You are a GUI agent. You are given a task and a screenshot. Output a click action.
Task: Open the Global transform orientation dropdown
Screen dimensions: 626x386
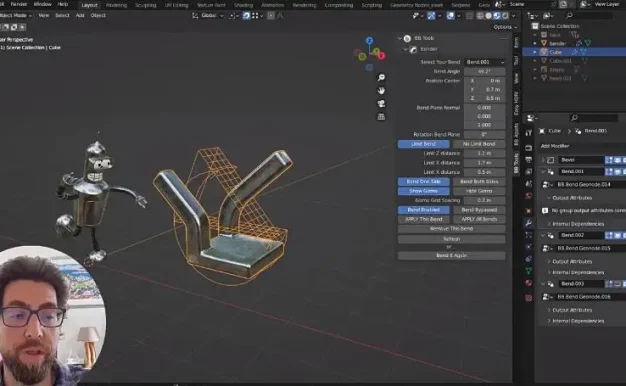tap(208, 16)
